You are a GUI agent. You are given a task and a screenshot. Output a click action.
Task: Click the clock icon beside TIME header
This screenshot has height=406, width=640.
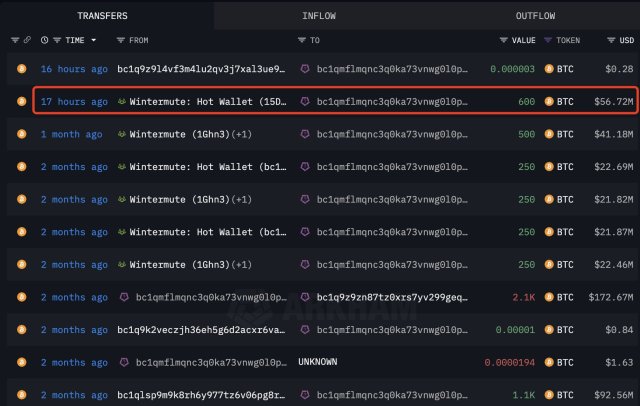pyautogui.click(x=45, y=40)
